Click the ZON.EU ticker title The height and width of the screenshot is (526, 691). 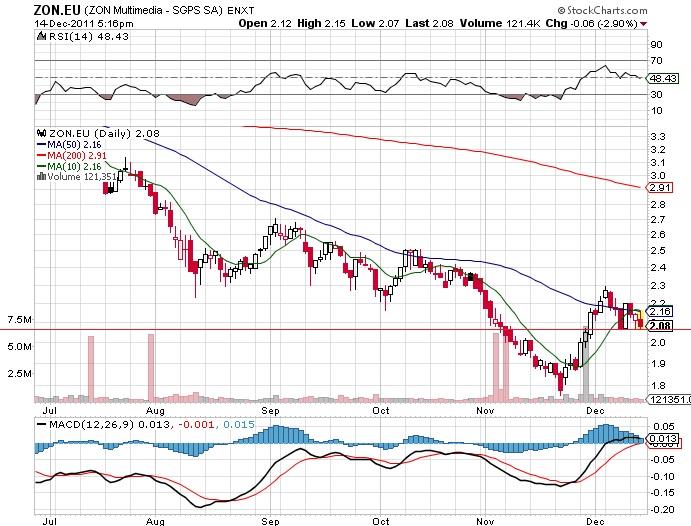[x=57, y=10]
